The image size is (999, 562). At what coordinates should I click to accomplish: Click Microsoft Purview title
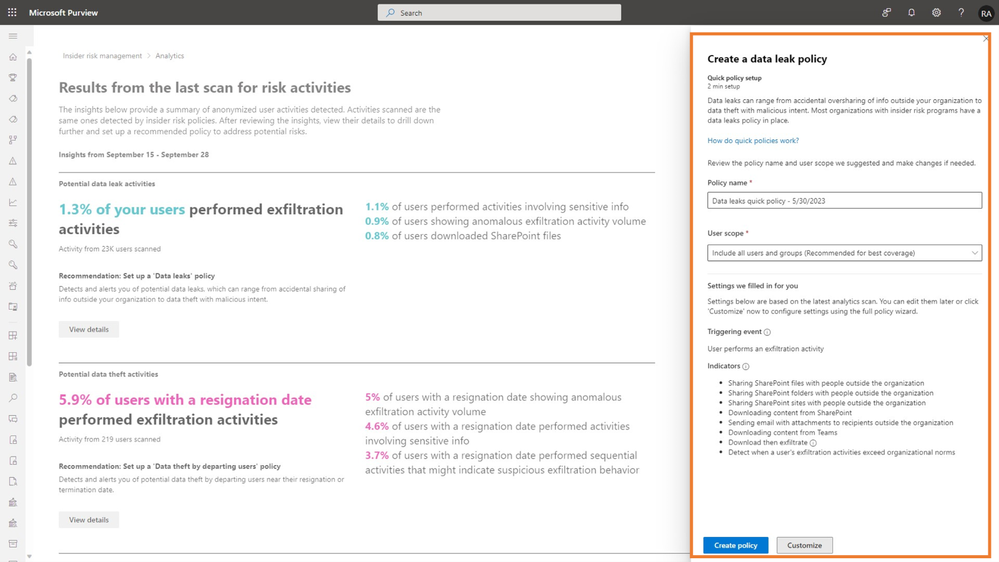(x=63, y=13)
